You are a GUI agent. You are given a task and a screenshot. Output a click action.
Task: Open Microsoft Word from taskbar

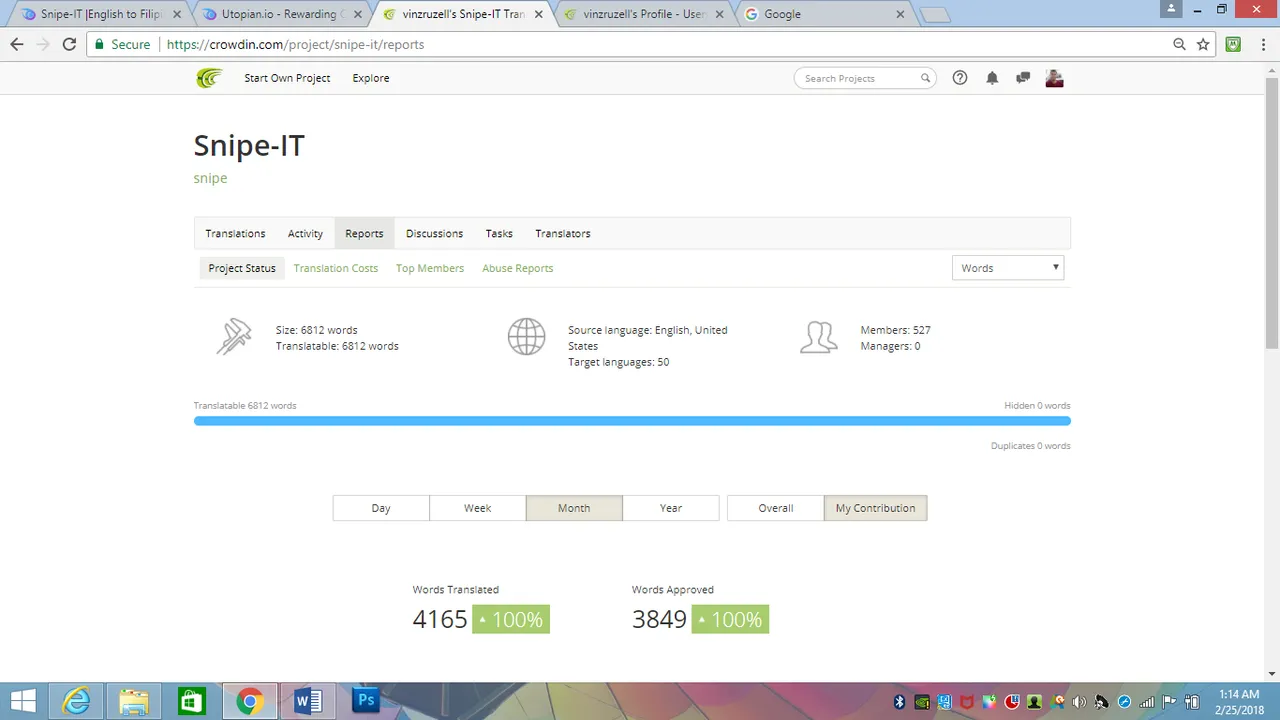point(308,701)
